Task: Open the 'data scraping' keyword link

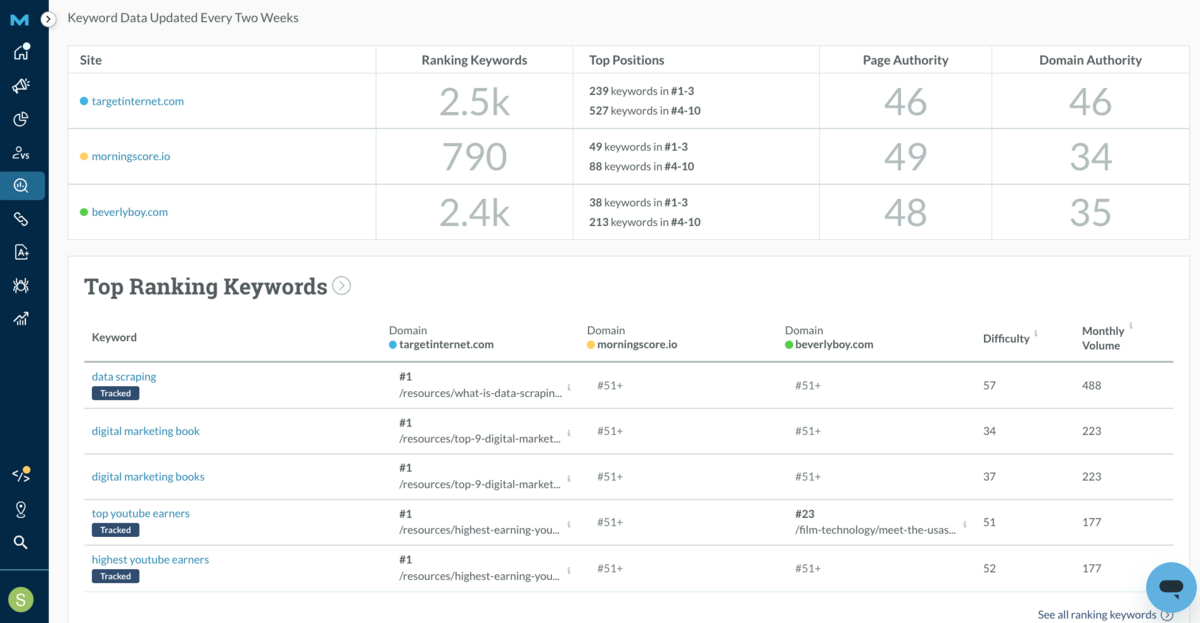Action: pos(124,377)
